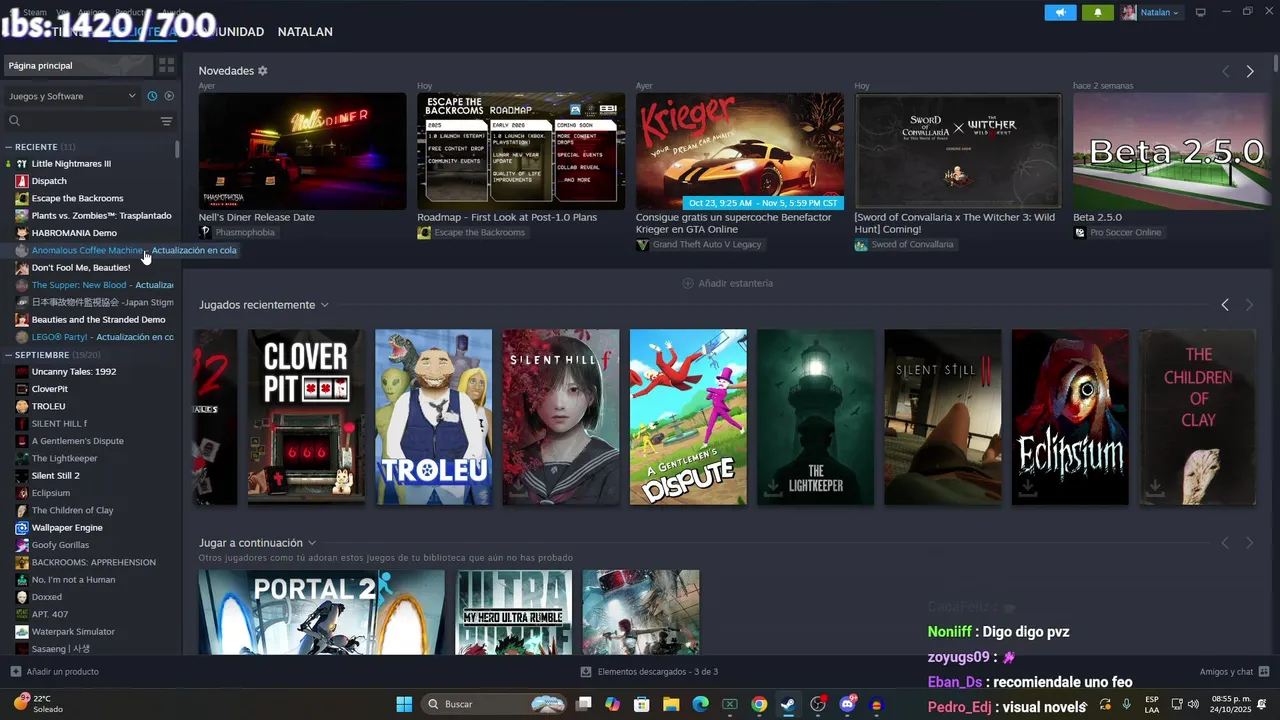Toggle ready-to-play games filter icon
Screen dimensions: 1280x720
click(169, 96)
